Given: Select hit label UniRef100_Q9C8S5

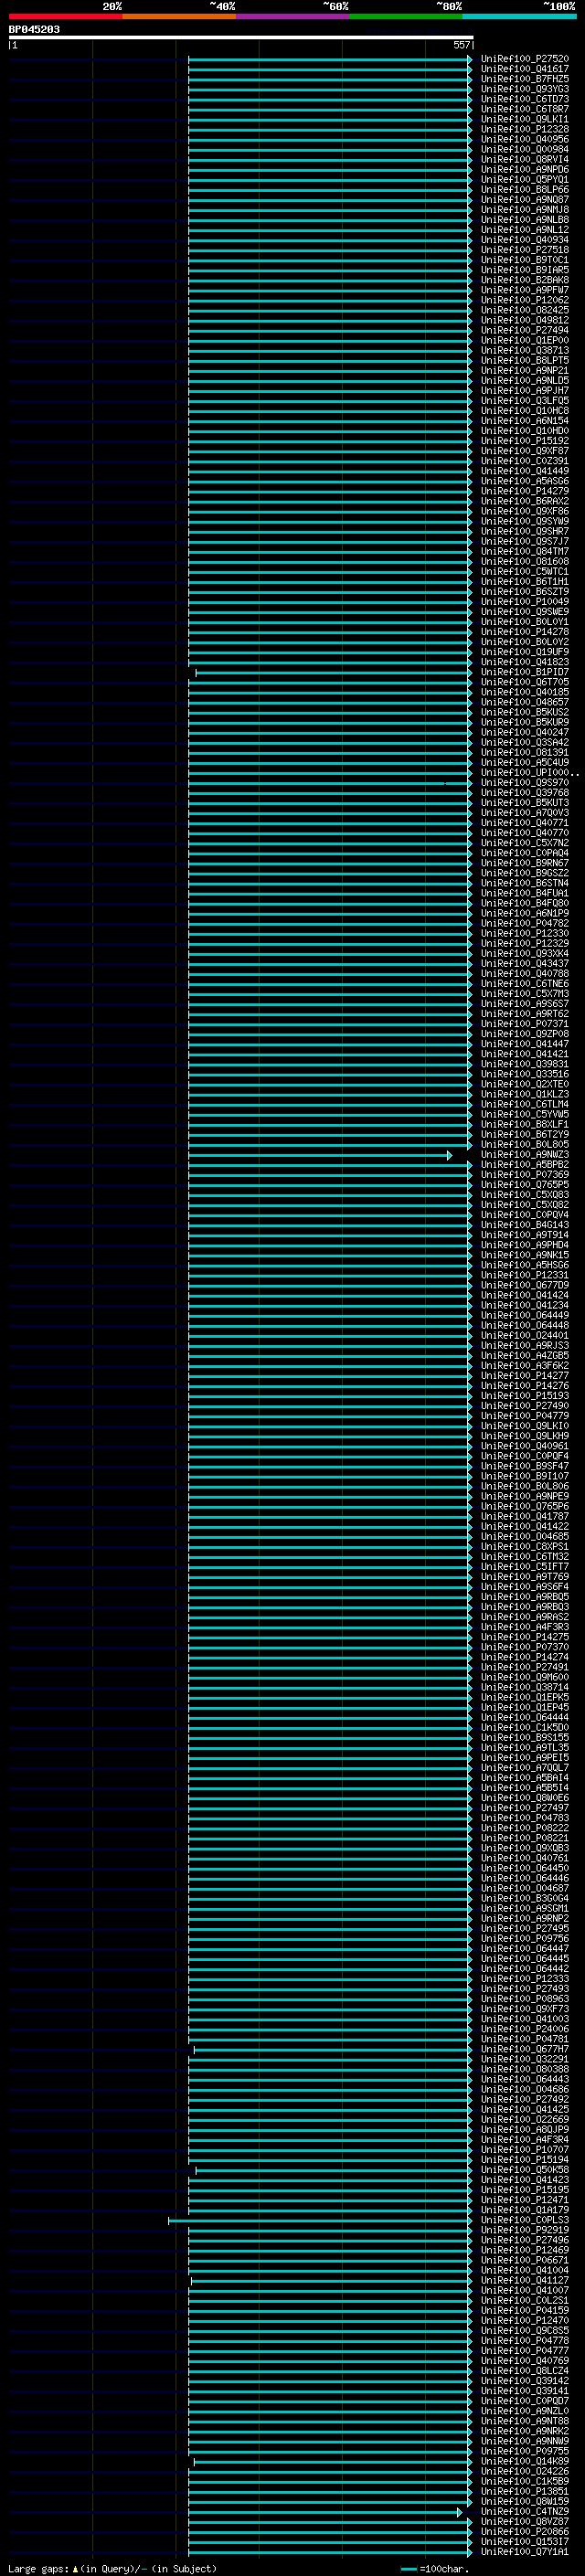Looking at the screenshot, I should click(524, 2331).
